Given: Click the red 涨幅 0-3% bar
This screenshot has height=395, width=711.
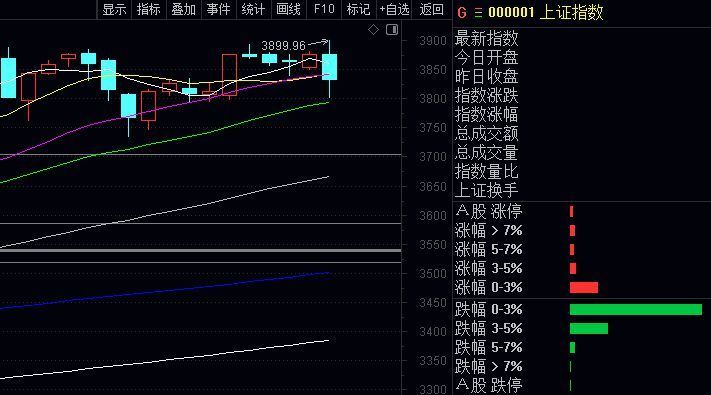Looking at the screenshot, I should tap(584, 288).
